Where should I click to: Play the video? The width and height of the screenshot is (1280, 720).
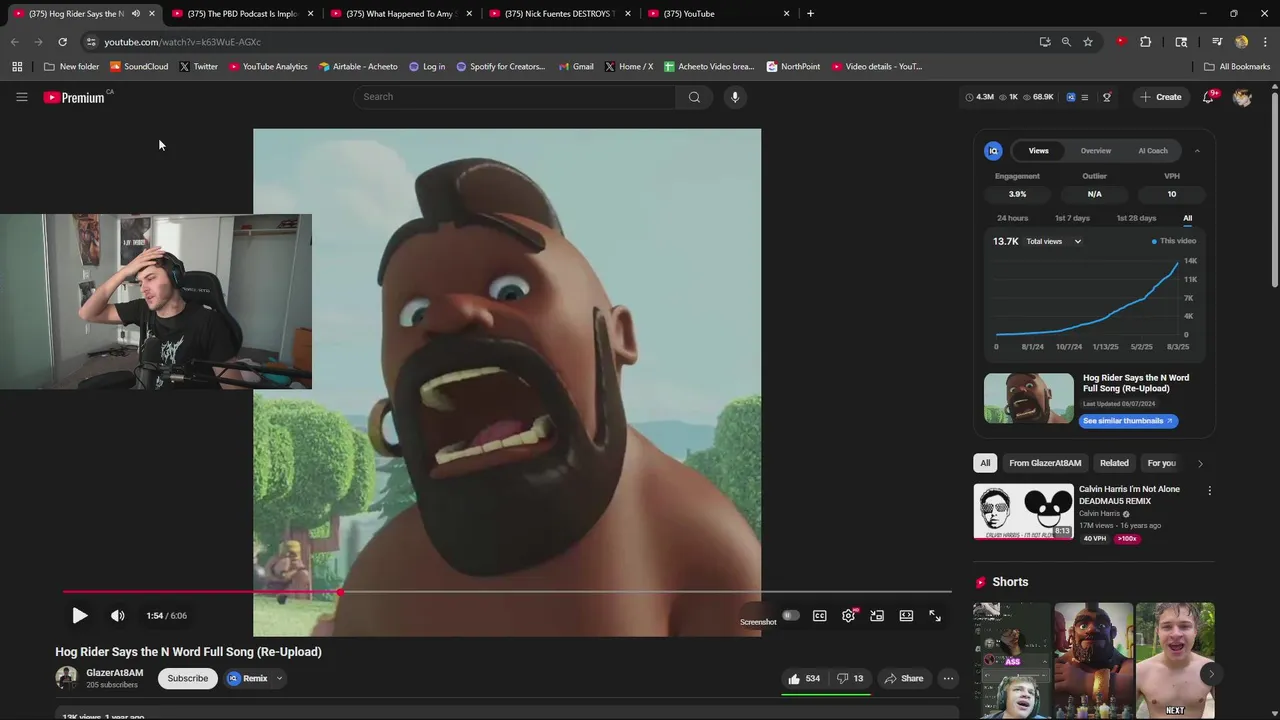pyautogui.click(x=80, y=616)
